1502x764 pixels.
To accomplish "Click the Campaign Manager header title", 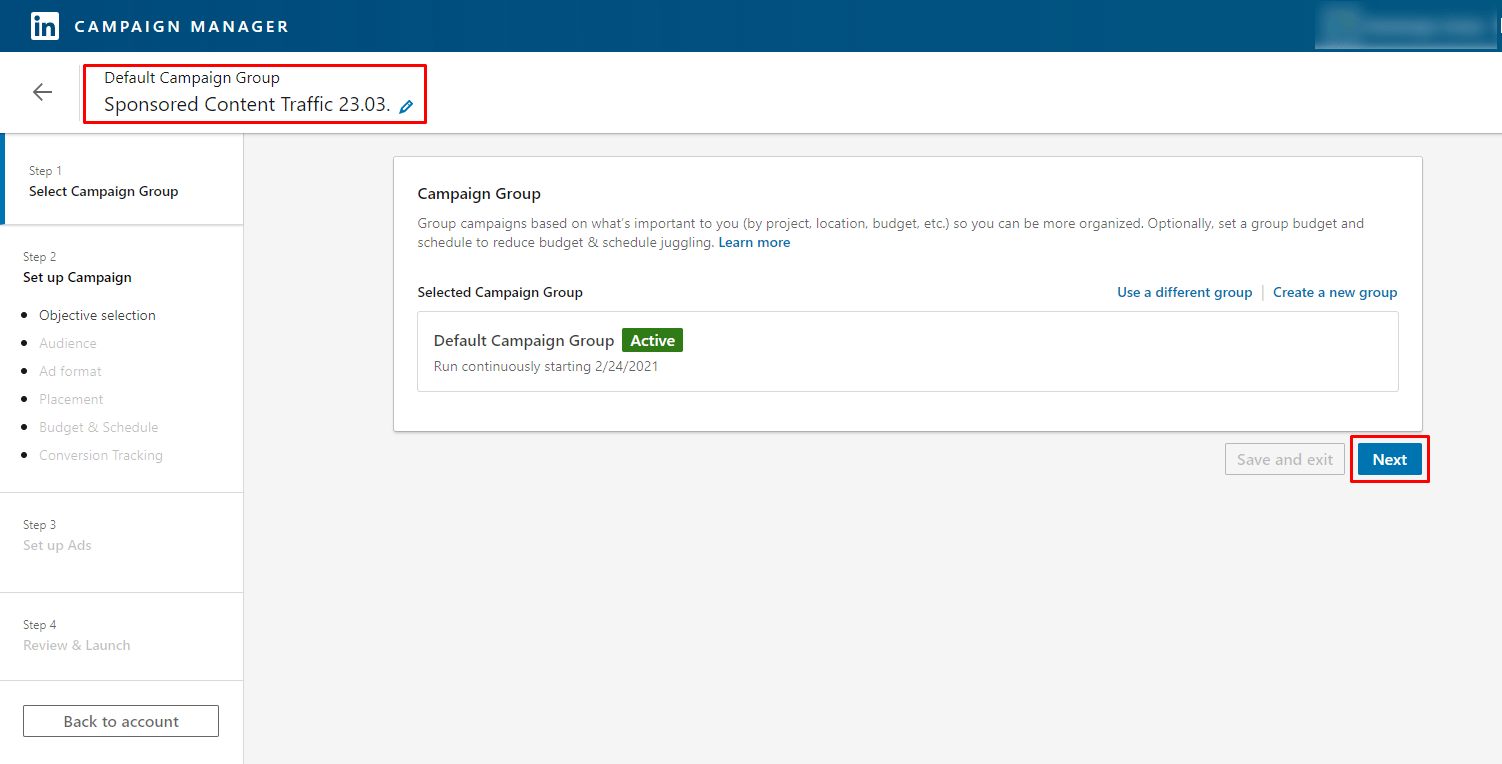I will click(181, 27).
